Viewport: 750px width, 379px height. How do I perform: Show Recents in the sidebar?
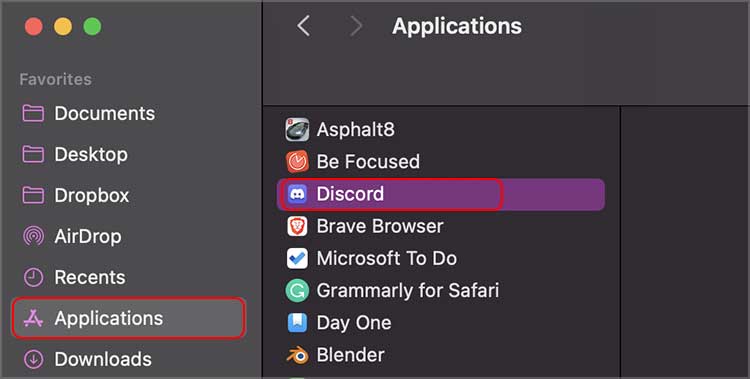tap(74, 277)
